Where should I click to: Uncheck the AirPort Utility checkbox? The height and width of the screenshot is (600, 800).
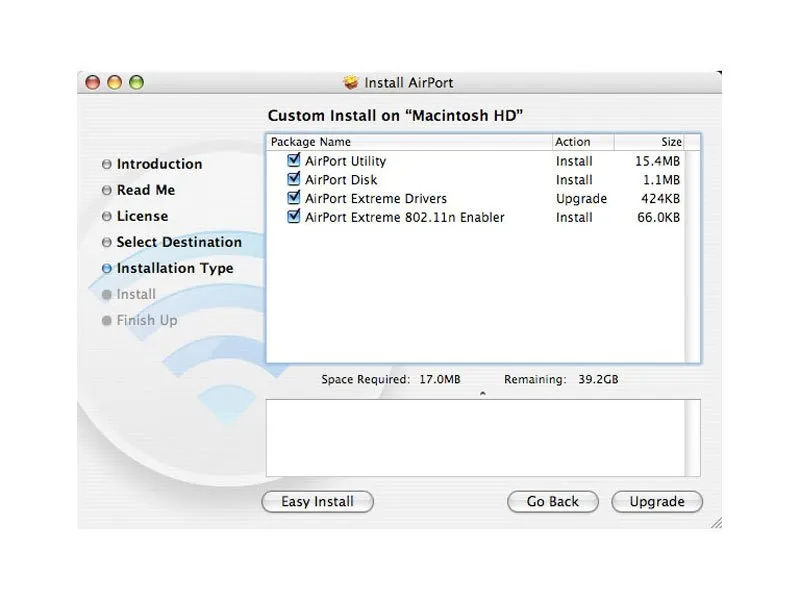[294, 160]
